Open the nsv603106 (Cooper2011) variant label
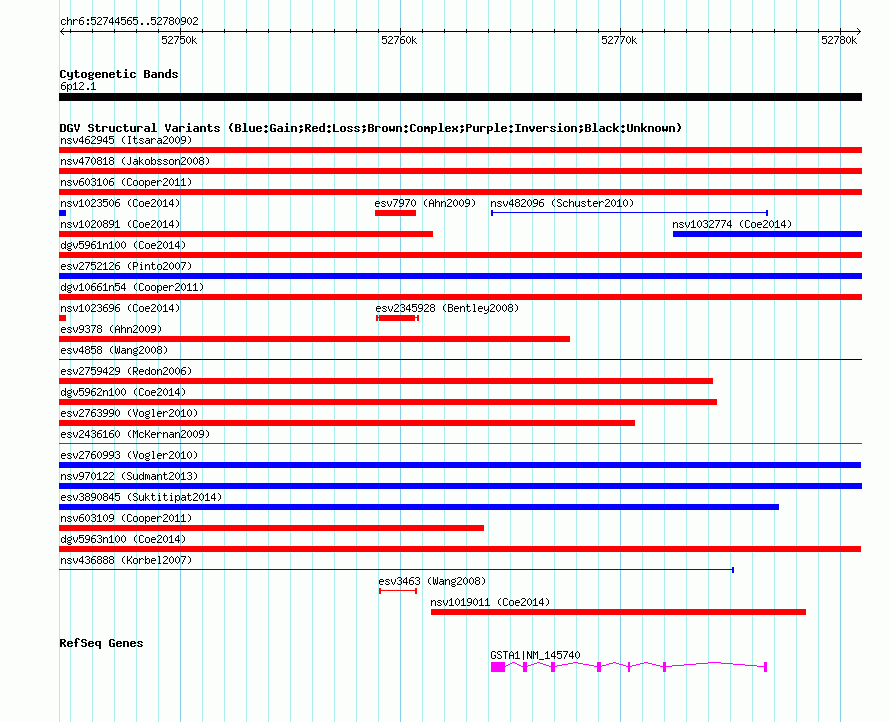The height and width of the screenshot is (722, 890). (126, 182)
